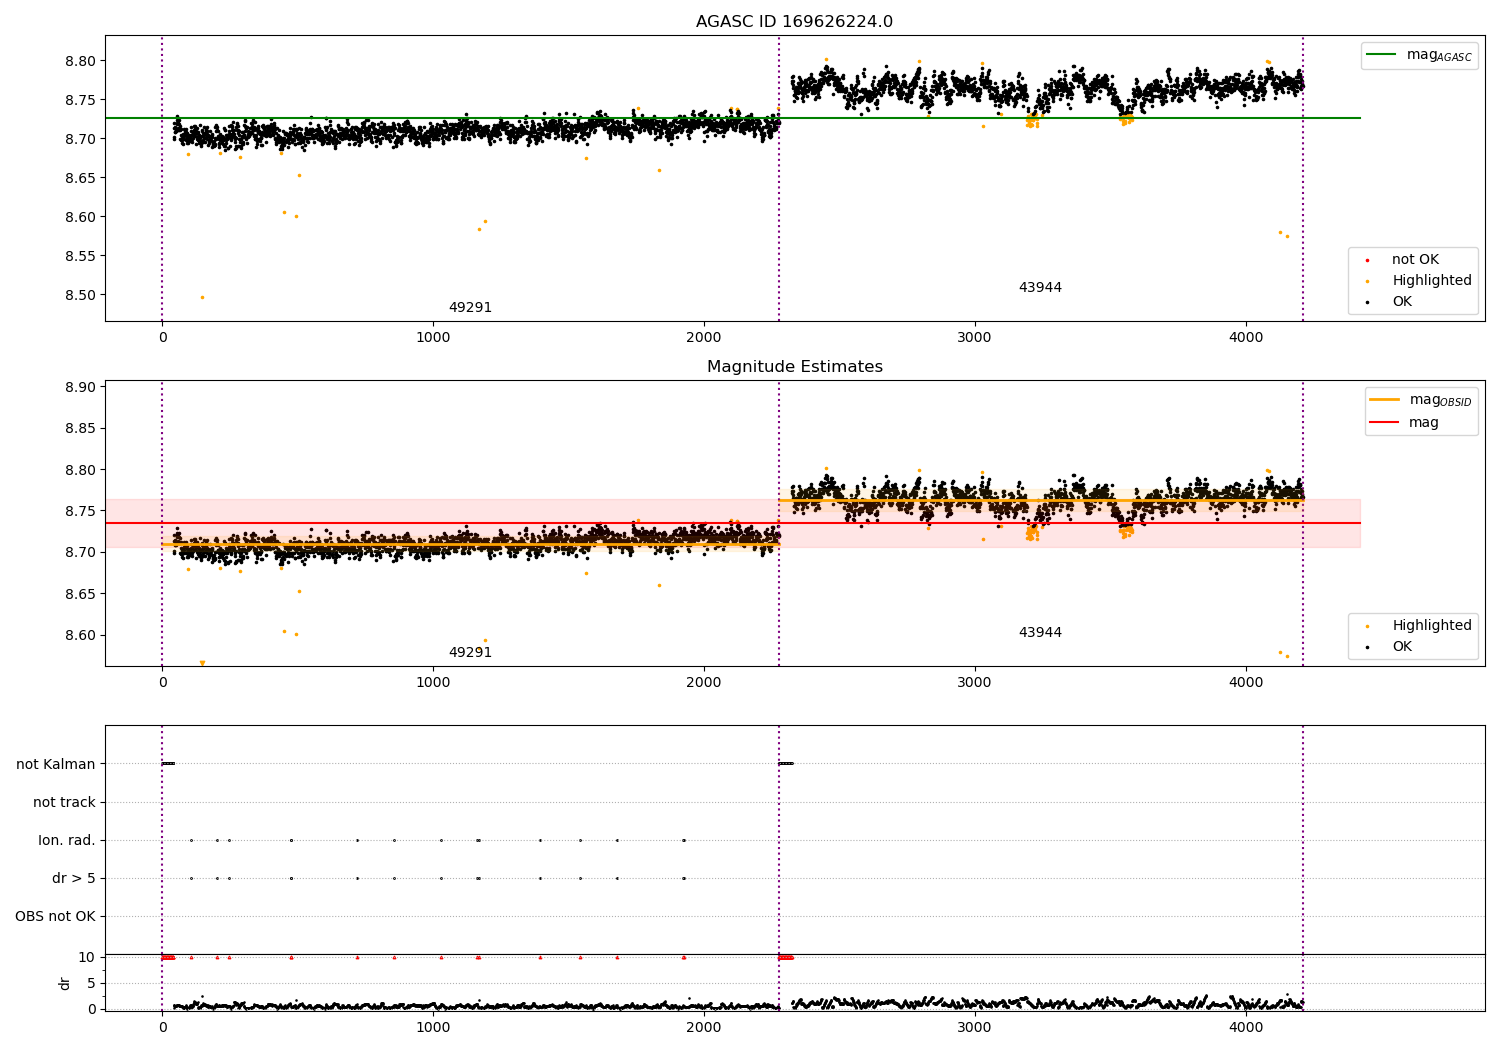Click the 49291 label in AGASC ID plot
The width and height of the screenshot is (1500, 1050).
click(470, 308)
